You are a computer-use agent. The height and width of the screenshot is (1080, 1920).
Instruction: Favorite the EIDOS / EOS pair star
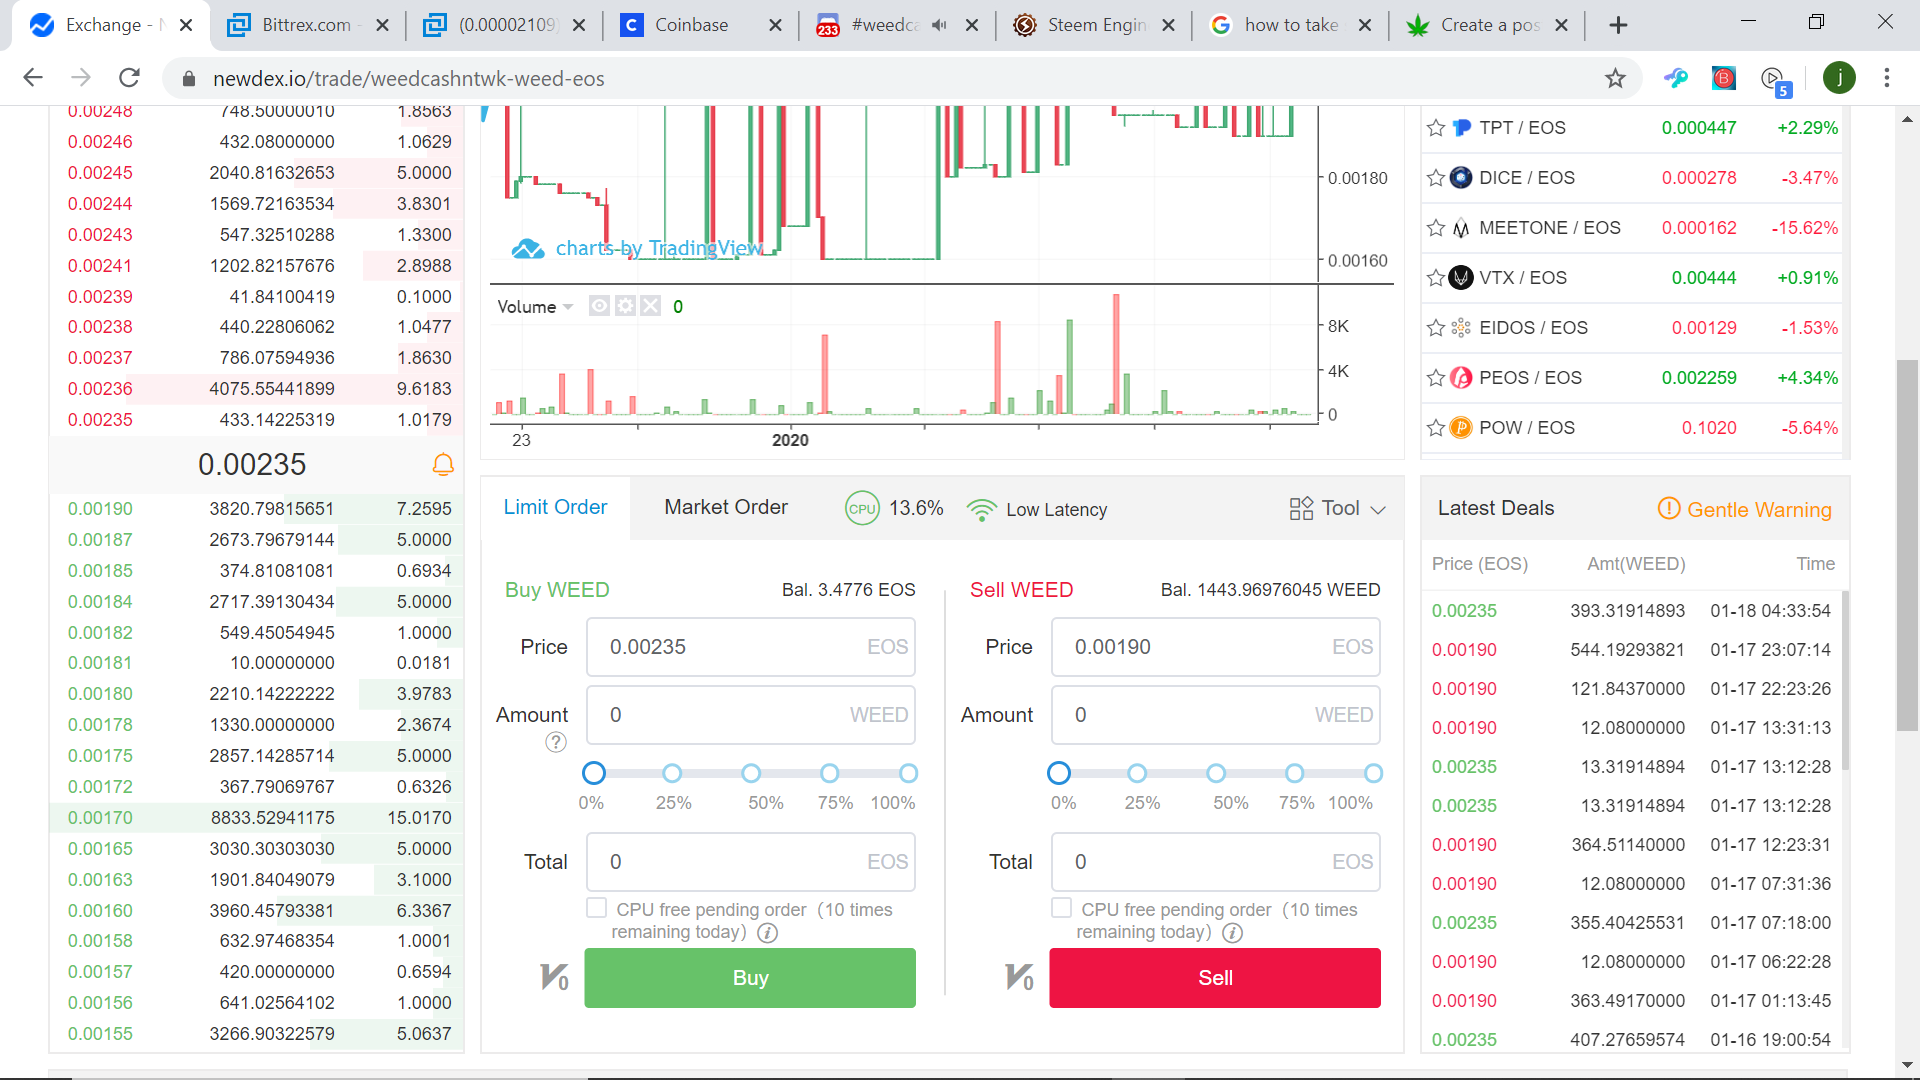1436,328
